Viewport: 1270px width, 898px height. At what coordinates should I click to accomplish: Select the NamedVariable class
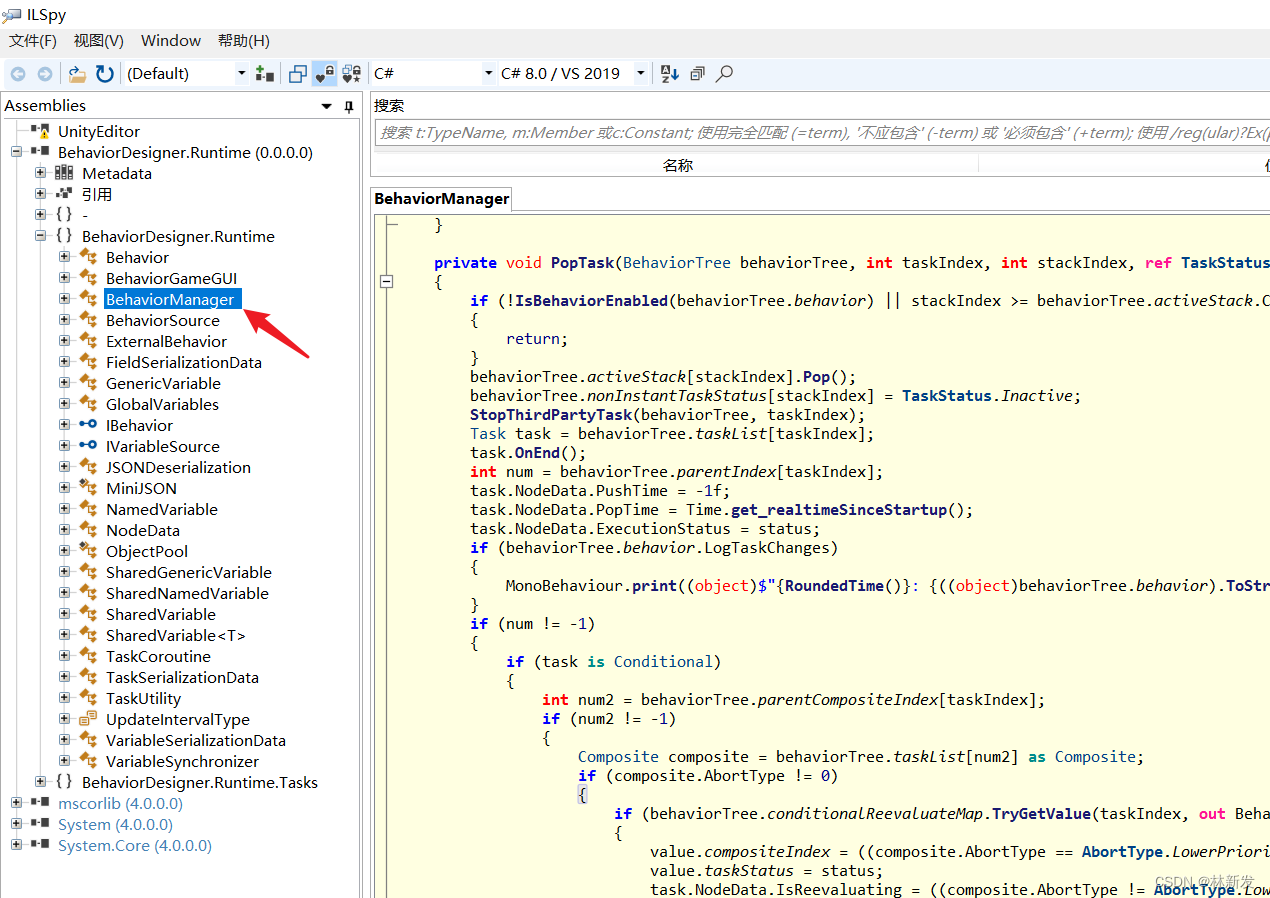pos(161,509)
